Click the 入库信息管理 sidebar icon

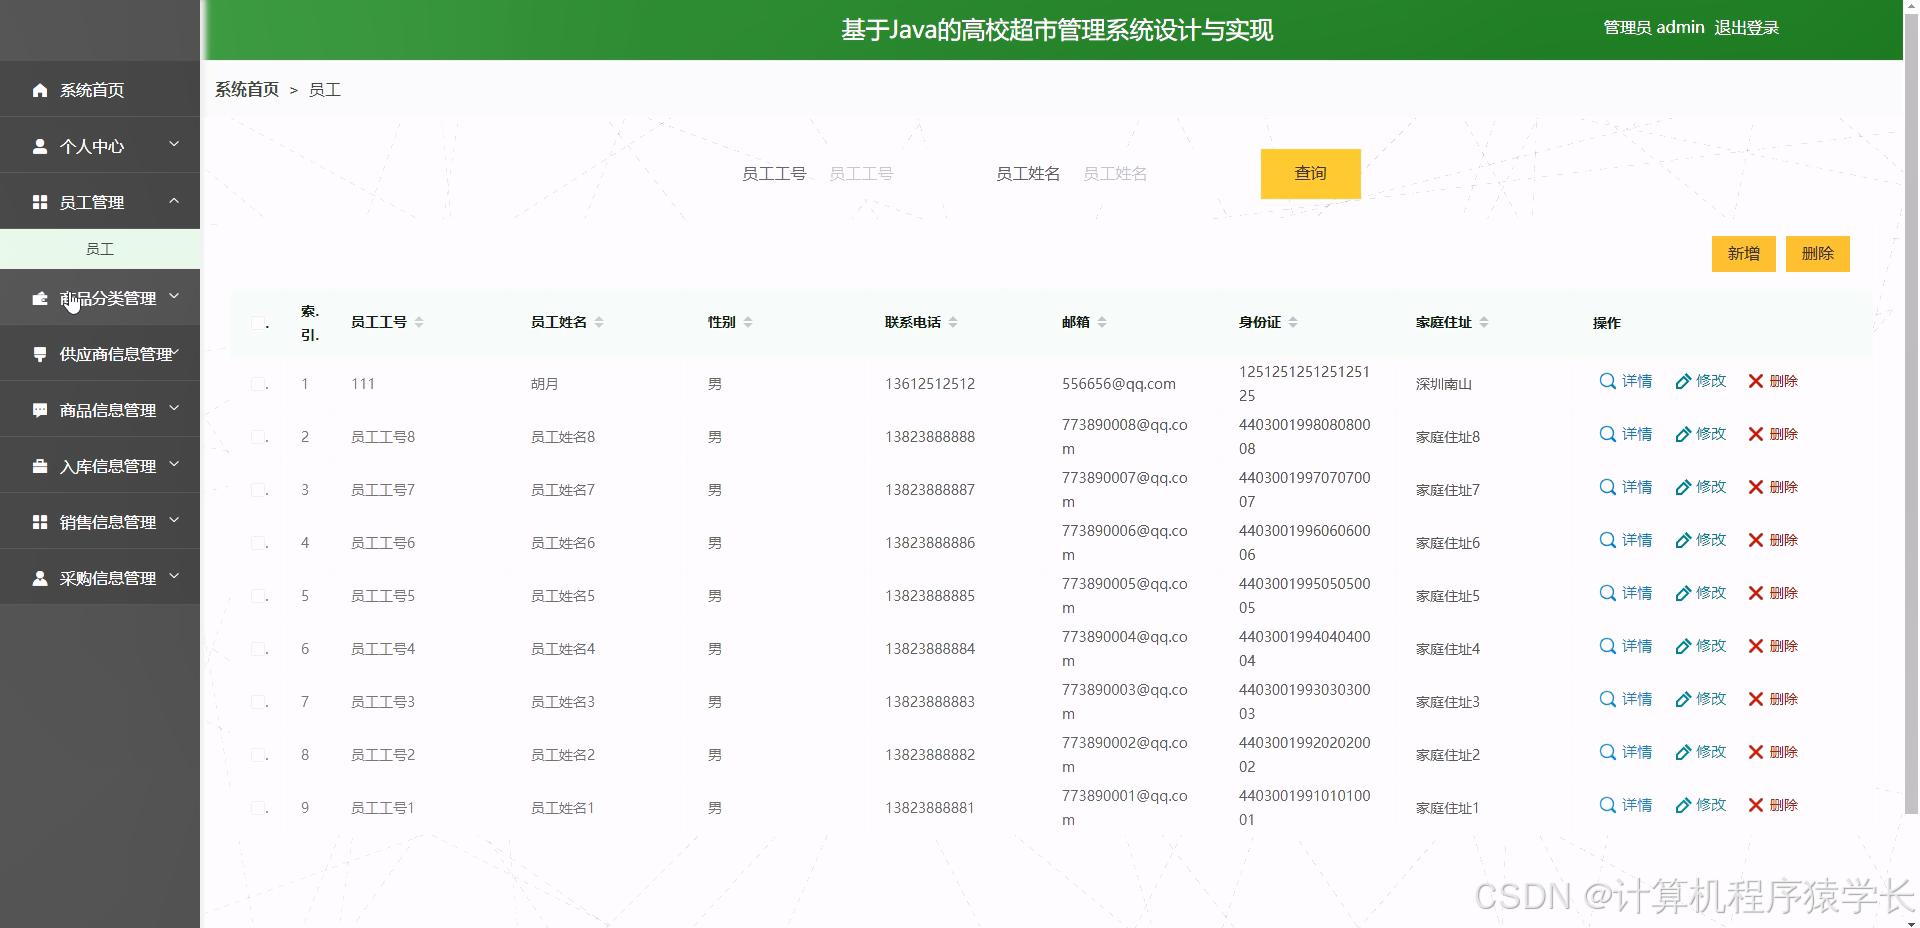(x=40, y=465)
